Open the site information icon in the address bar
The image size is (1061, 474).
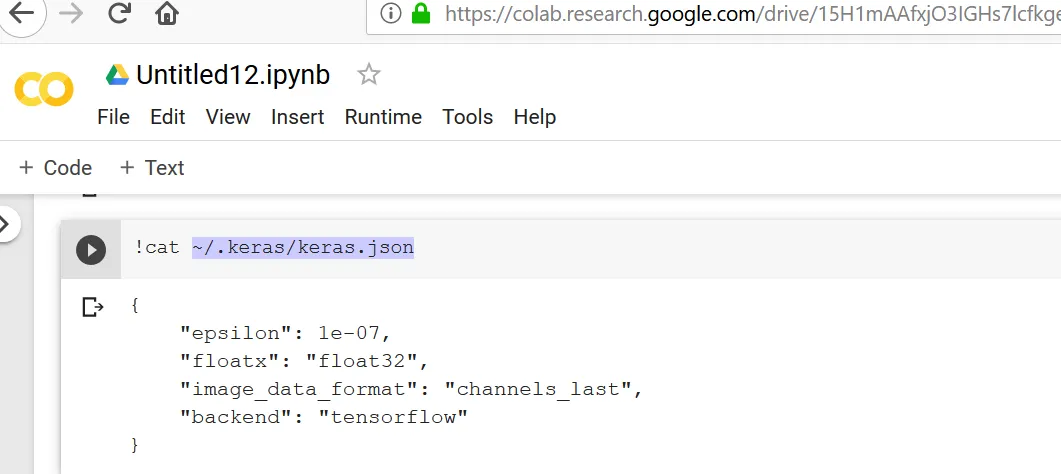tap(391, 13)
